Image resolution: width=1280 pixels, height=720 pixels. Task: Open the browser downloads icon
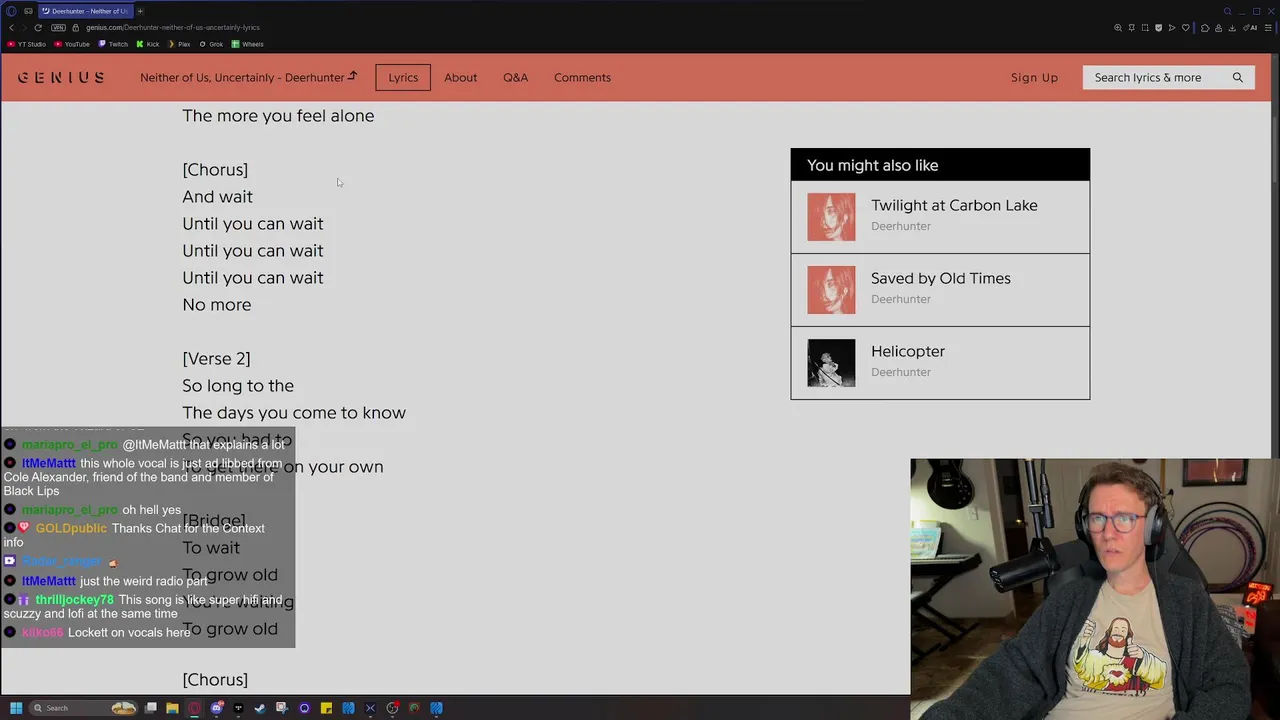point(1232,28)
